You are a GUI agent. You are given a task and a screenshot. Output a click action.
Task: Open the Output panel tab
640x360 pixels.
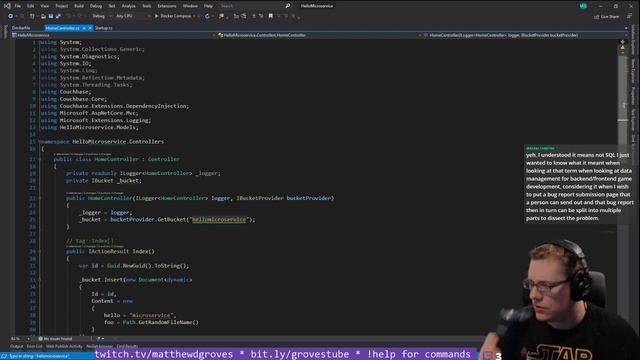coord(17,347)
